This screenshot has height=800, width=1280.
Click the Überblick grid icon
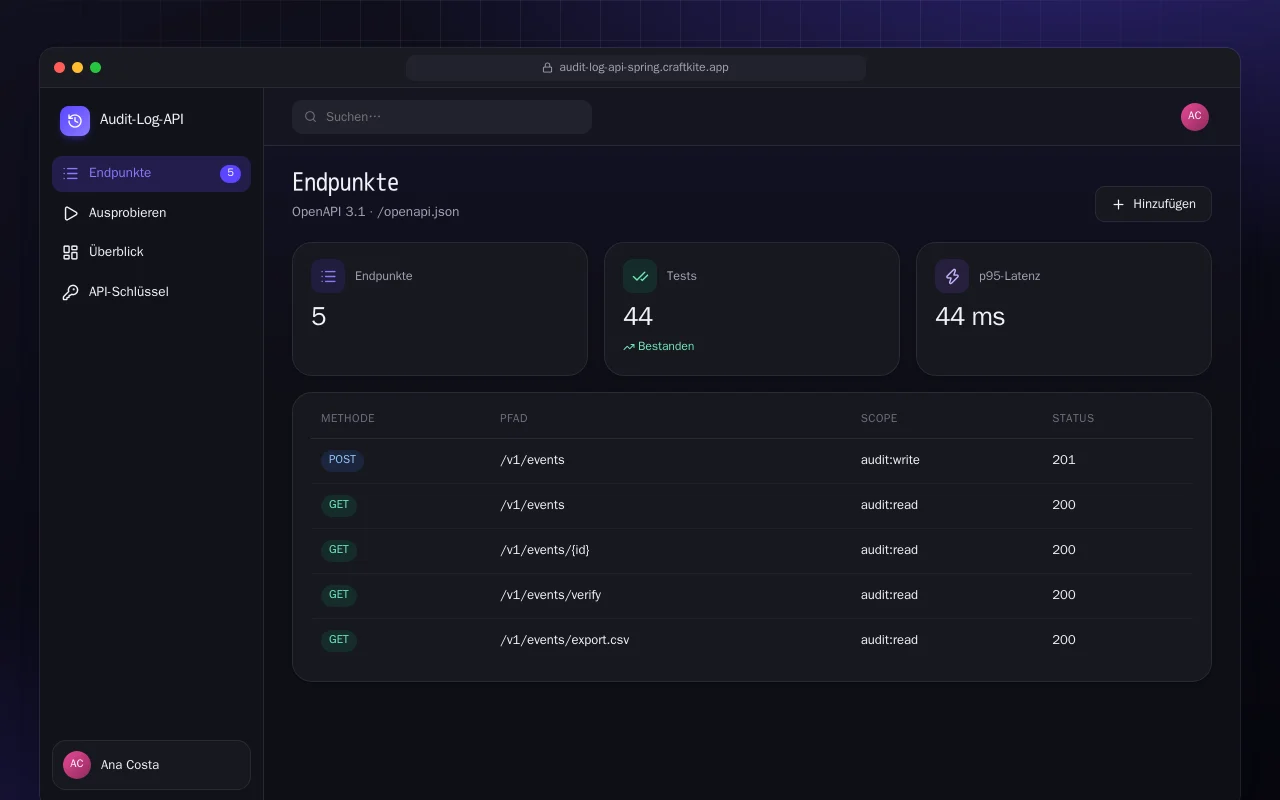(70, 252)
